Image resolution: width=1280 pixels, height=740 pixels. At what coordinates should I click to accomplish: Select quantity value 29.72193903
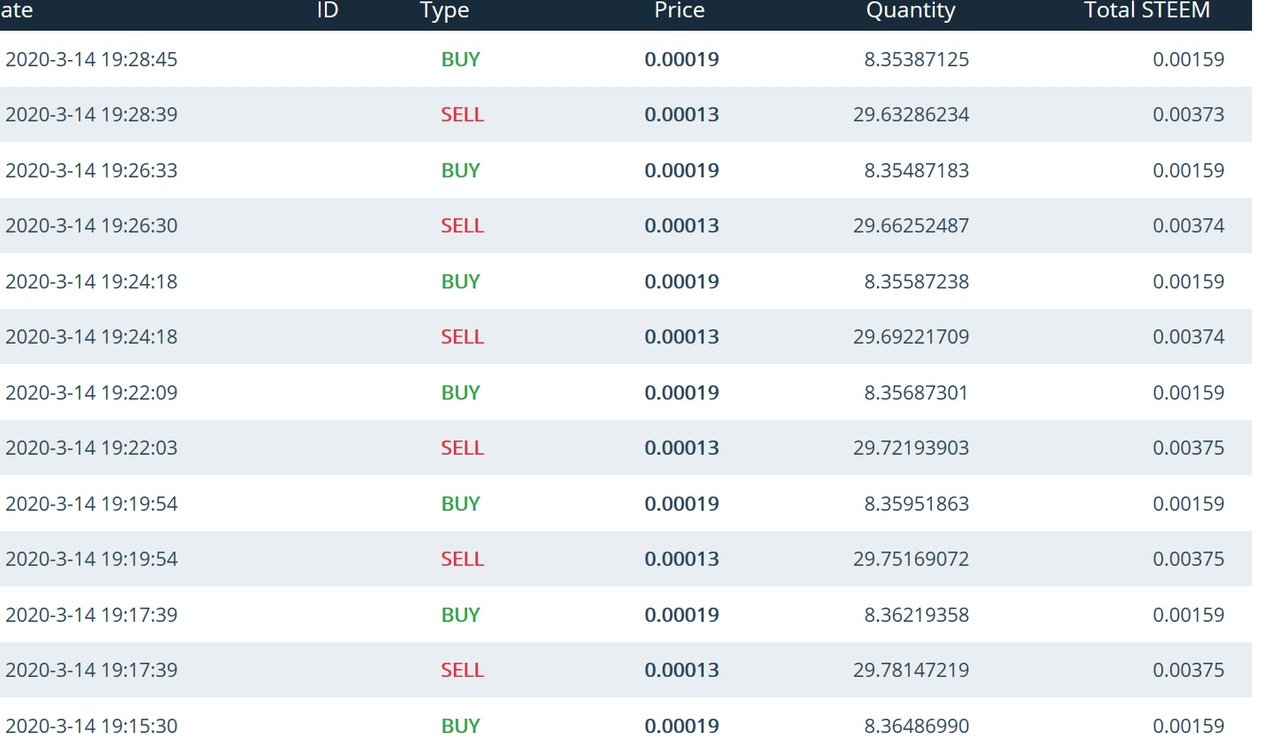(911, 448)
